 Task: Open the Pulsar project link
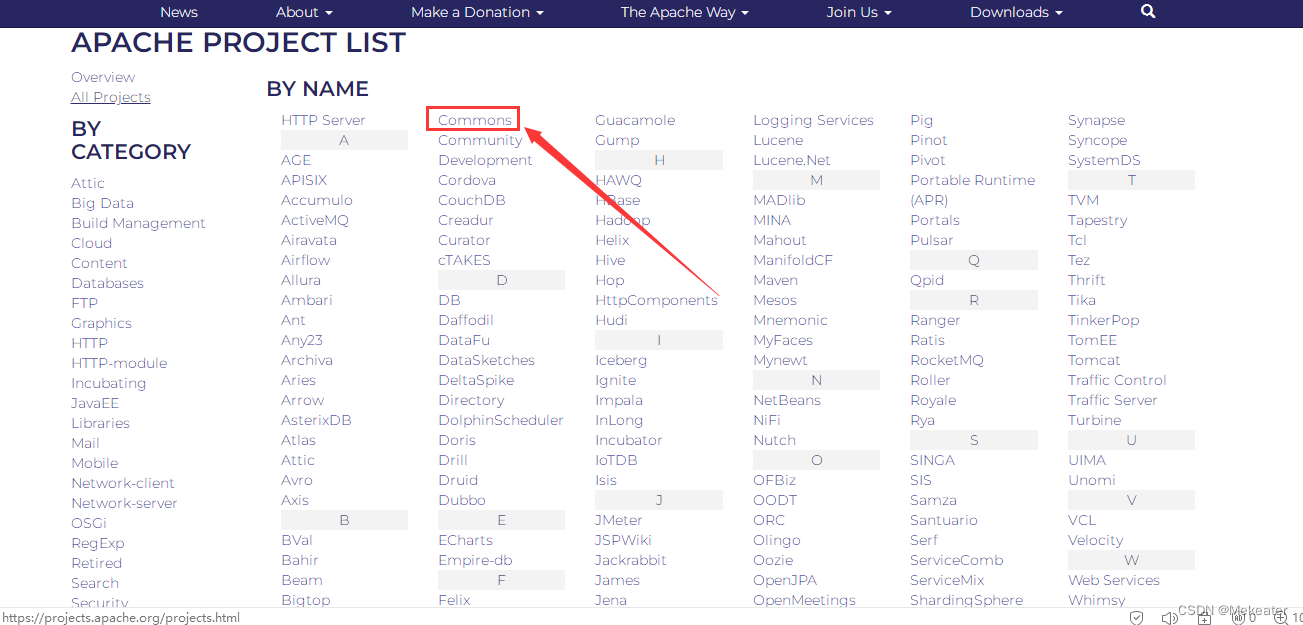pos(932,240)
